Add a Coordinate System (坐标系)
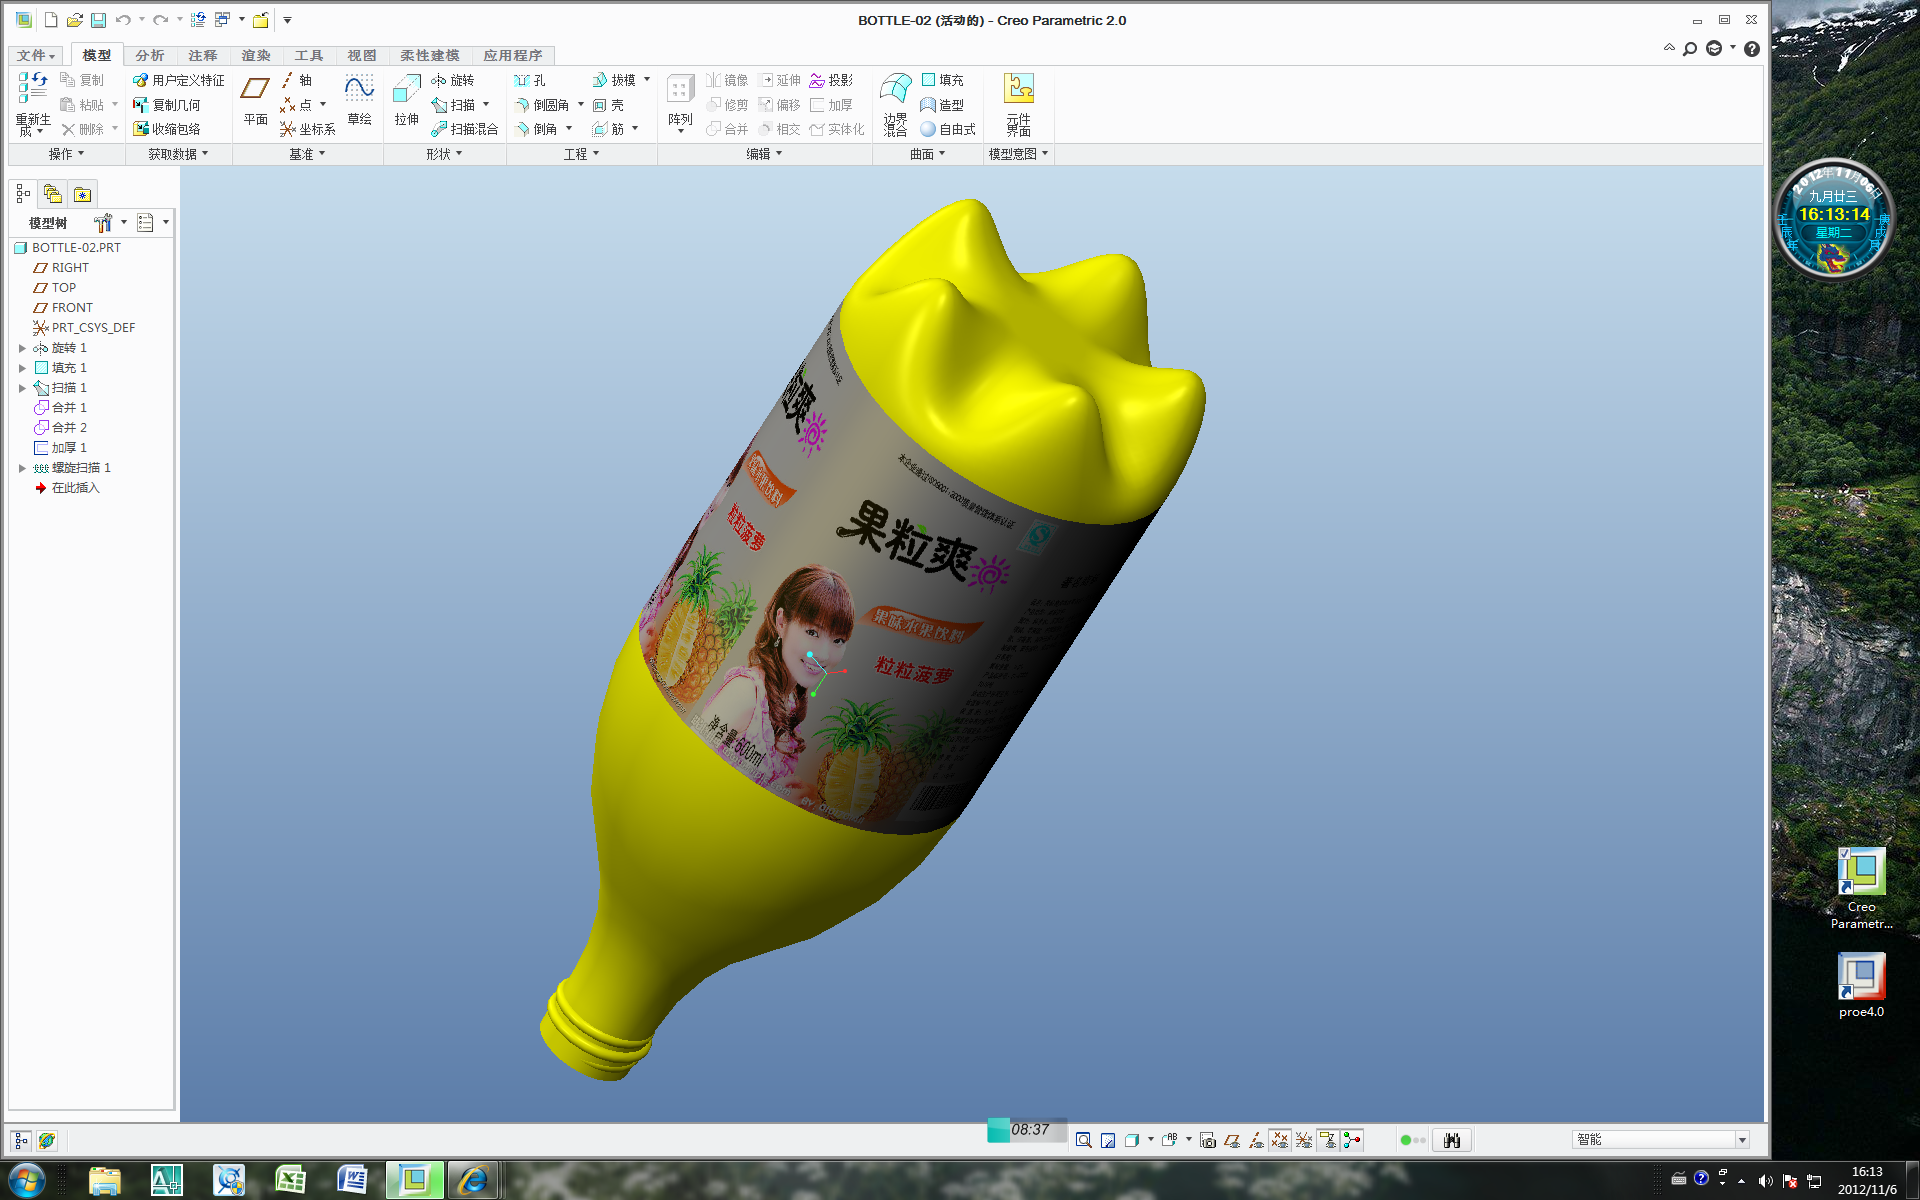The height and width of the screenshot is (1200, 1920). click(x=308, y=129)
